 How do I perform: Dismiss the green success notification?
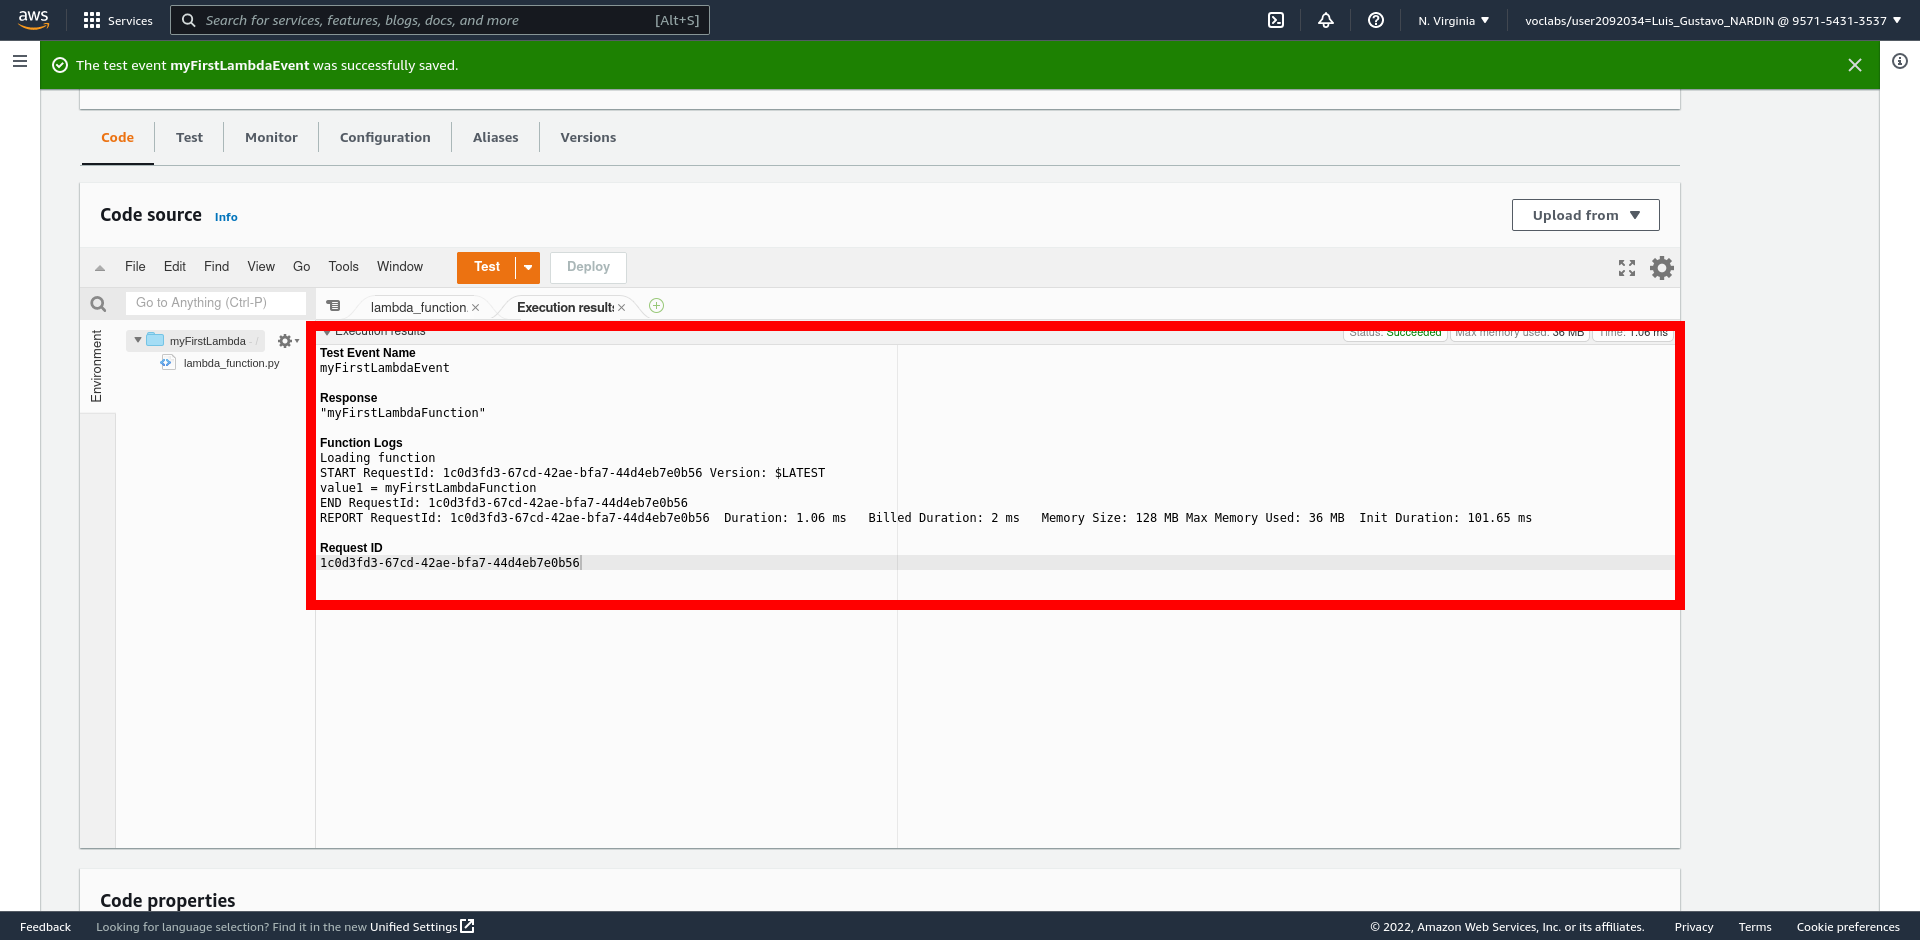tap(1855, 65)
